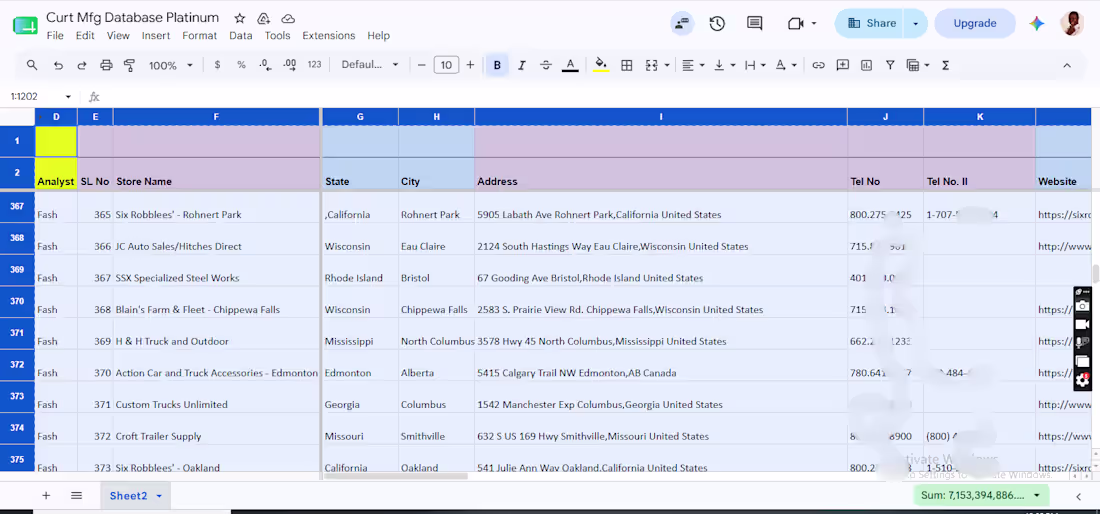
Task: Open the activity dashboard icon
Action: (x=680, y=23)
